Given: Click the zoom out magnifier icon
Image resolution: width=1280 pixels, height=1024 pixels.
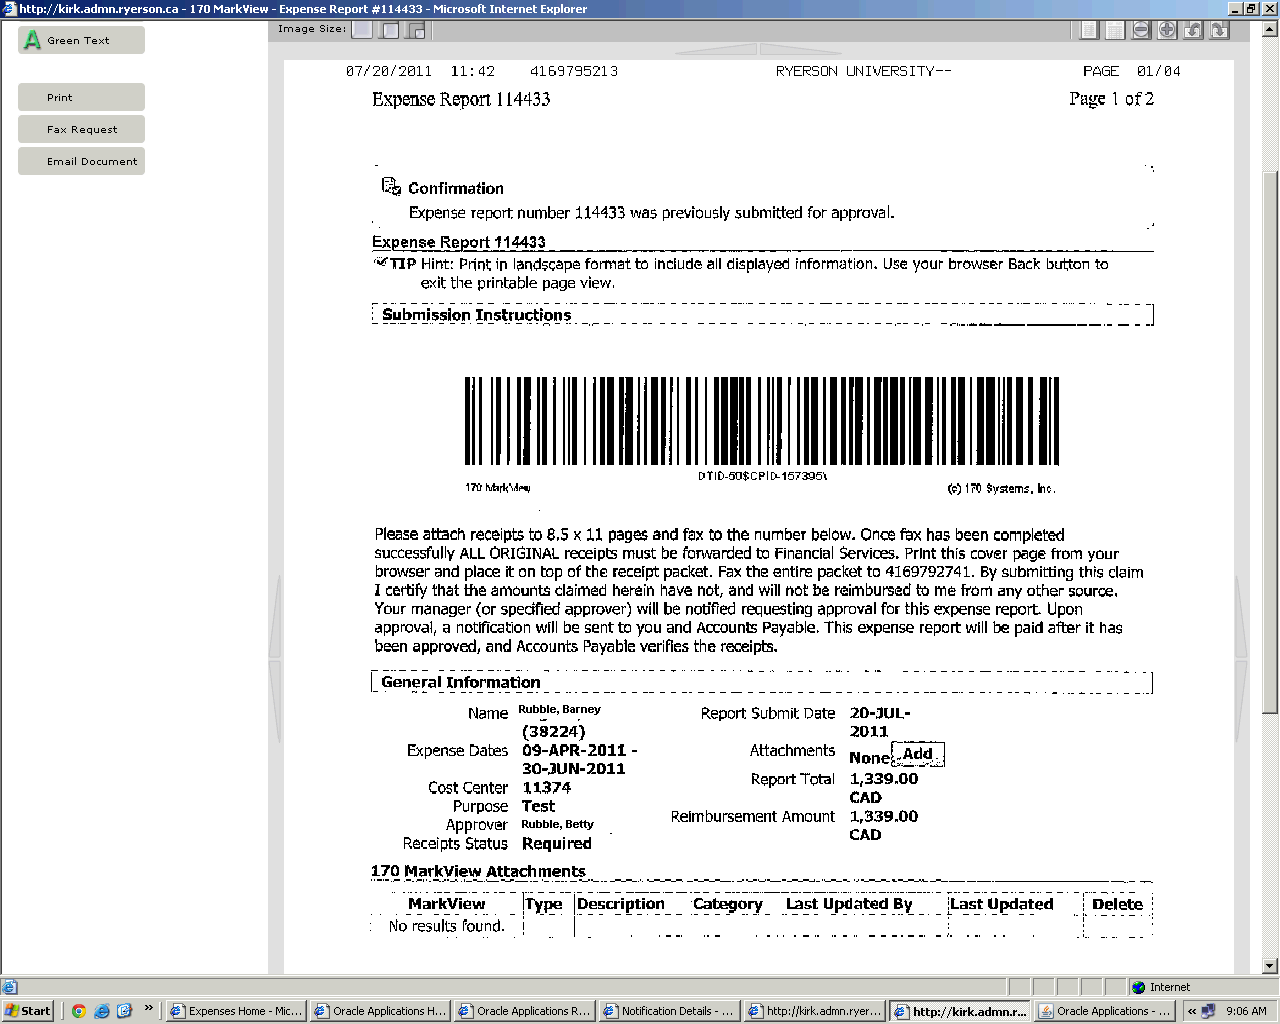Looking at the screenshot, I should coord(1141,30).
